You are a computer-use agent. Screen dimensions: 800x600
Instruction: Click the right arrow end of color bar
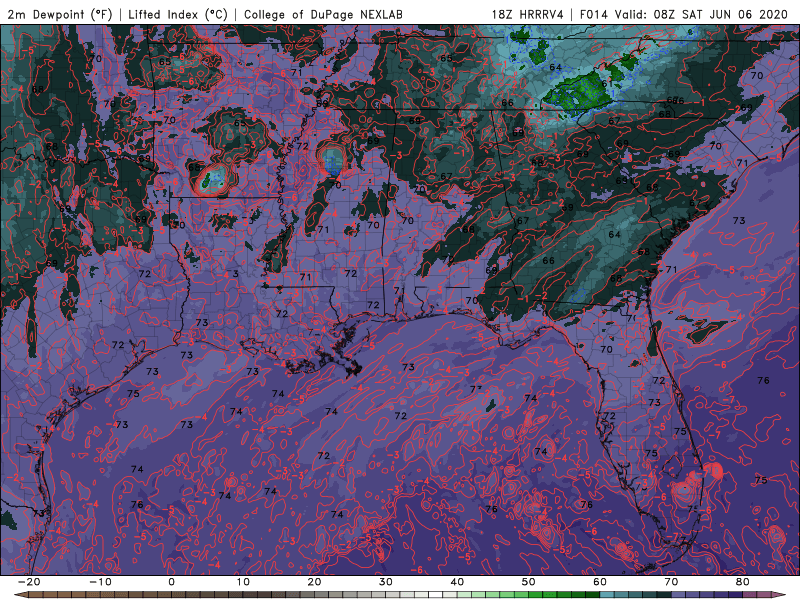pos(779,595)
